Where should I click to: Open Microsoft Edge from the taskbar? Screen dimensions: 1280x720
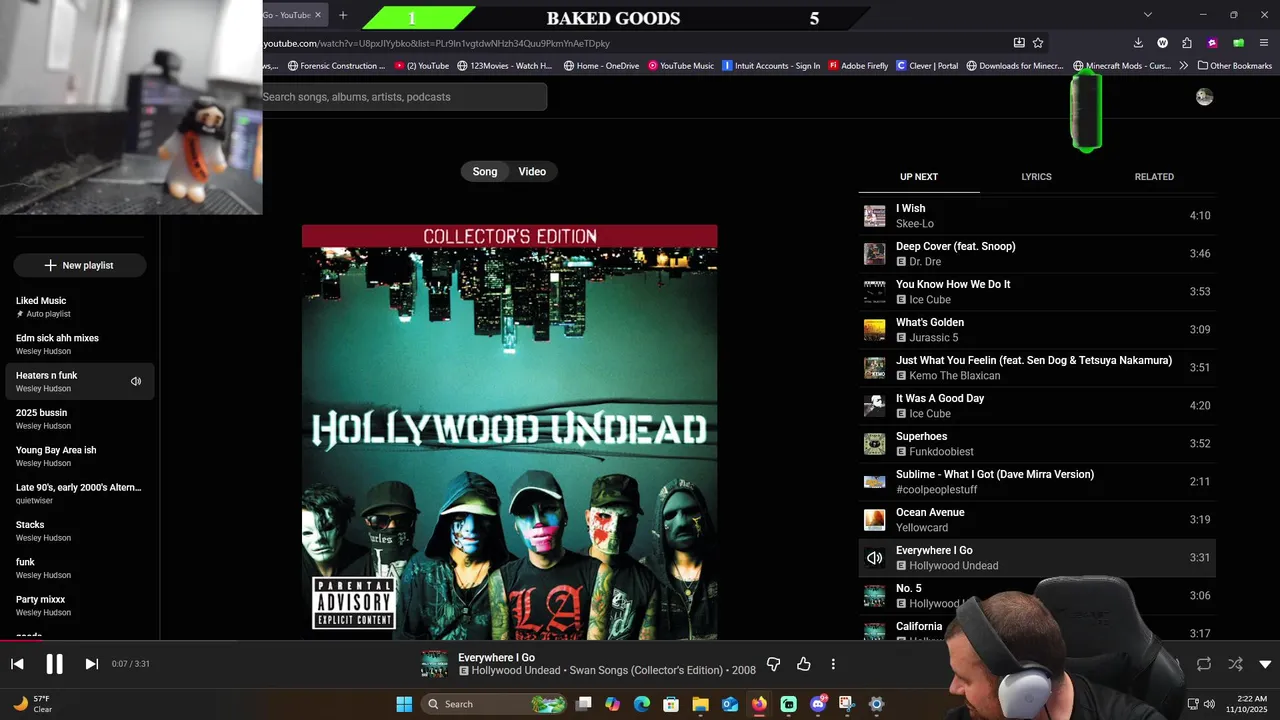[x=642, y=704]
